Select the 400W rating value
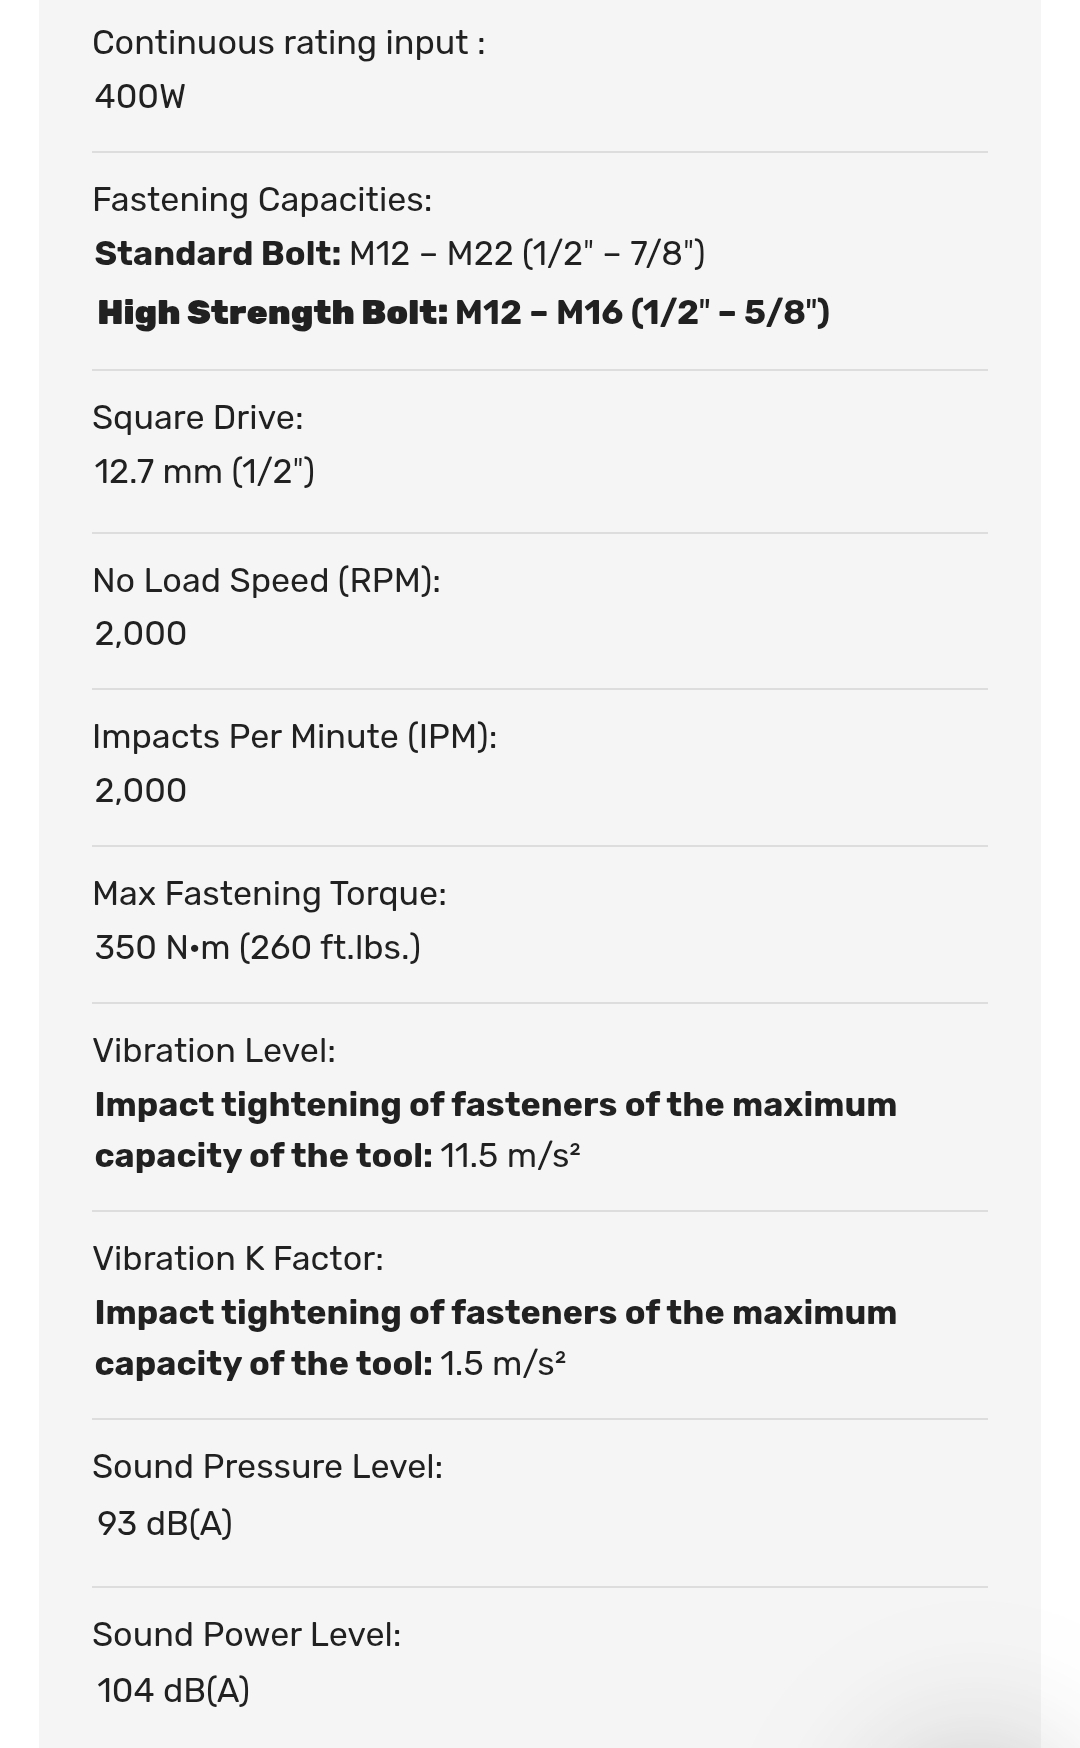 coord(140,97)
